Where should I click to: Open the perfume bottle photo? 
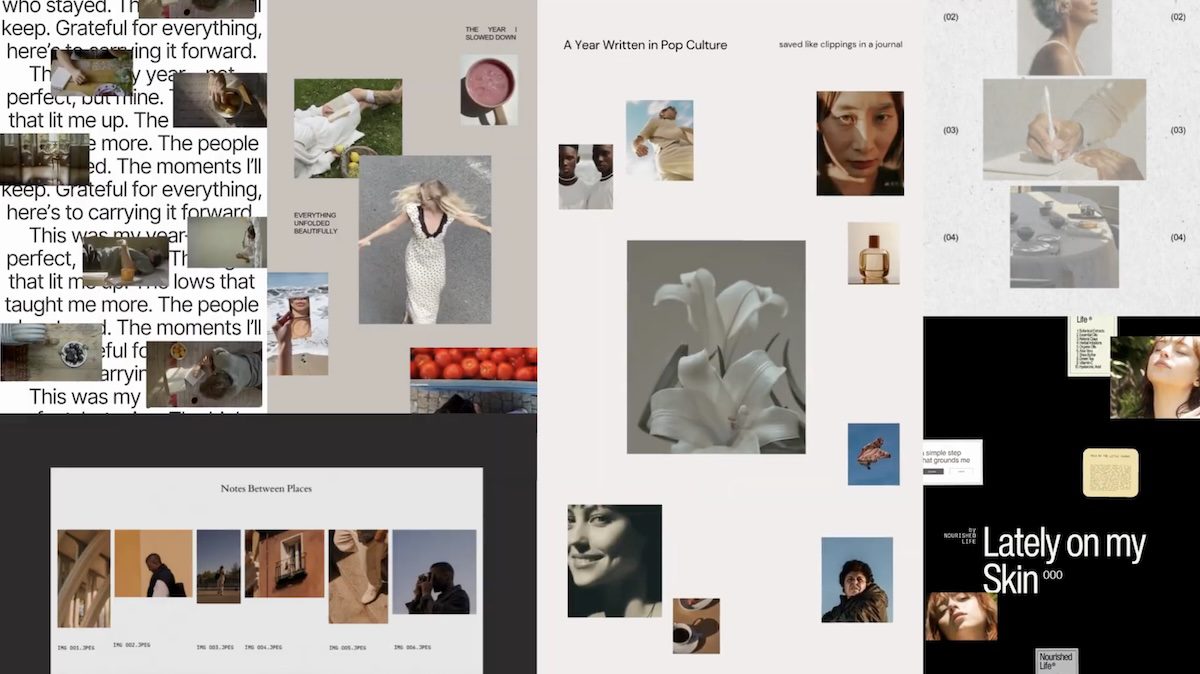[x=874, y=253]
